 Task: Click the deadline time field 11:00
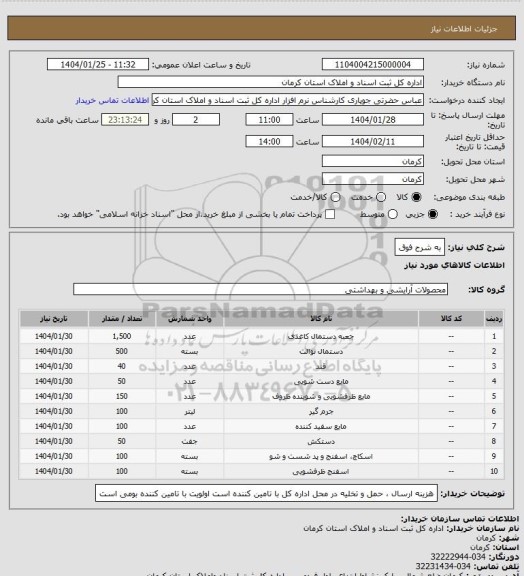coord(269,120)
